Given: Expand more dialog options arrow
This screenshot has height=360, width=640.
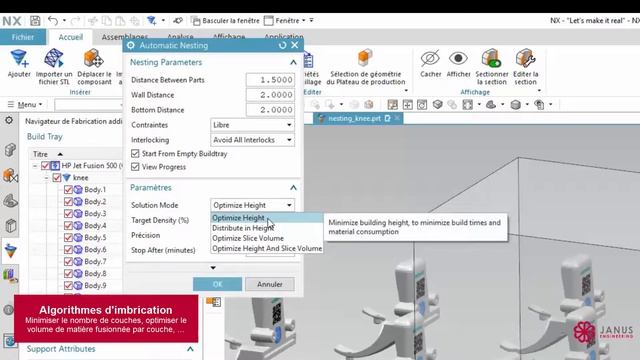Looking at the screenshot, I should pos(213,268).
